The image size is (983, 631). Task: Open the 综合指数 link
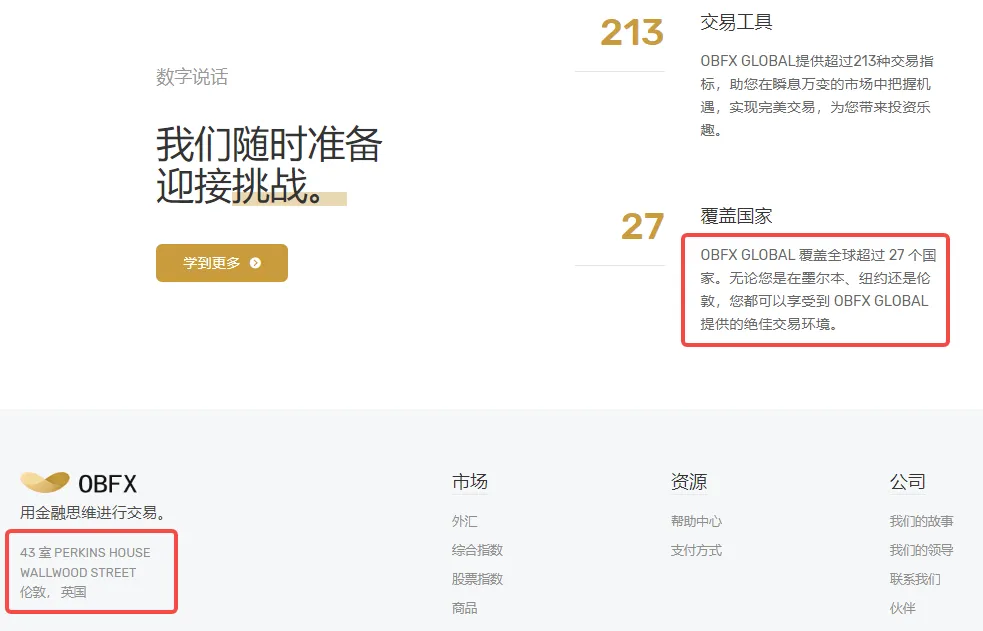[477, 550]
